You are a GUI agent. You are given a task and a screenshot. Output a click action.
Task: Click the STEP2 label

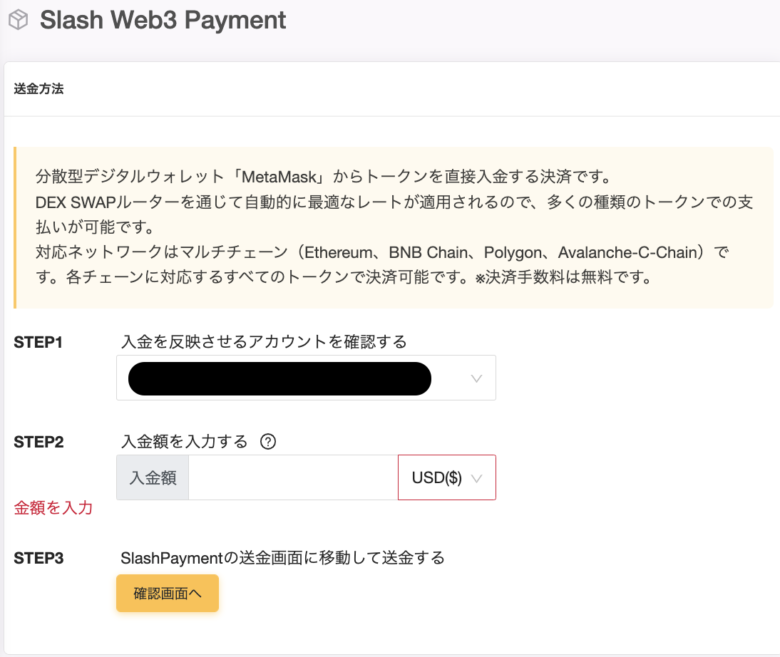39,442
